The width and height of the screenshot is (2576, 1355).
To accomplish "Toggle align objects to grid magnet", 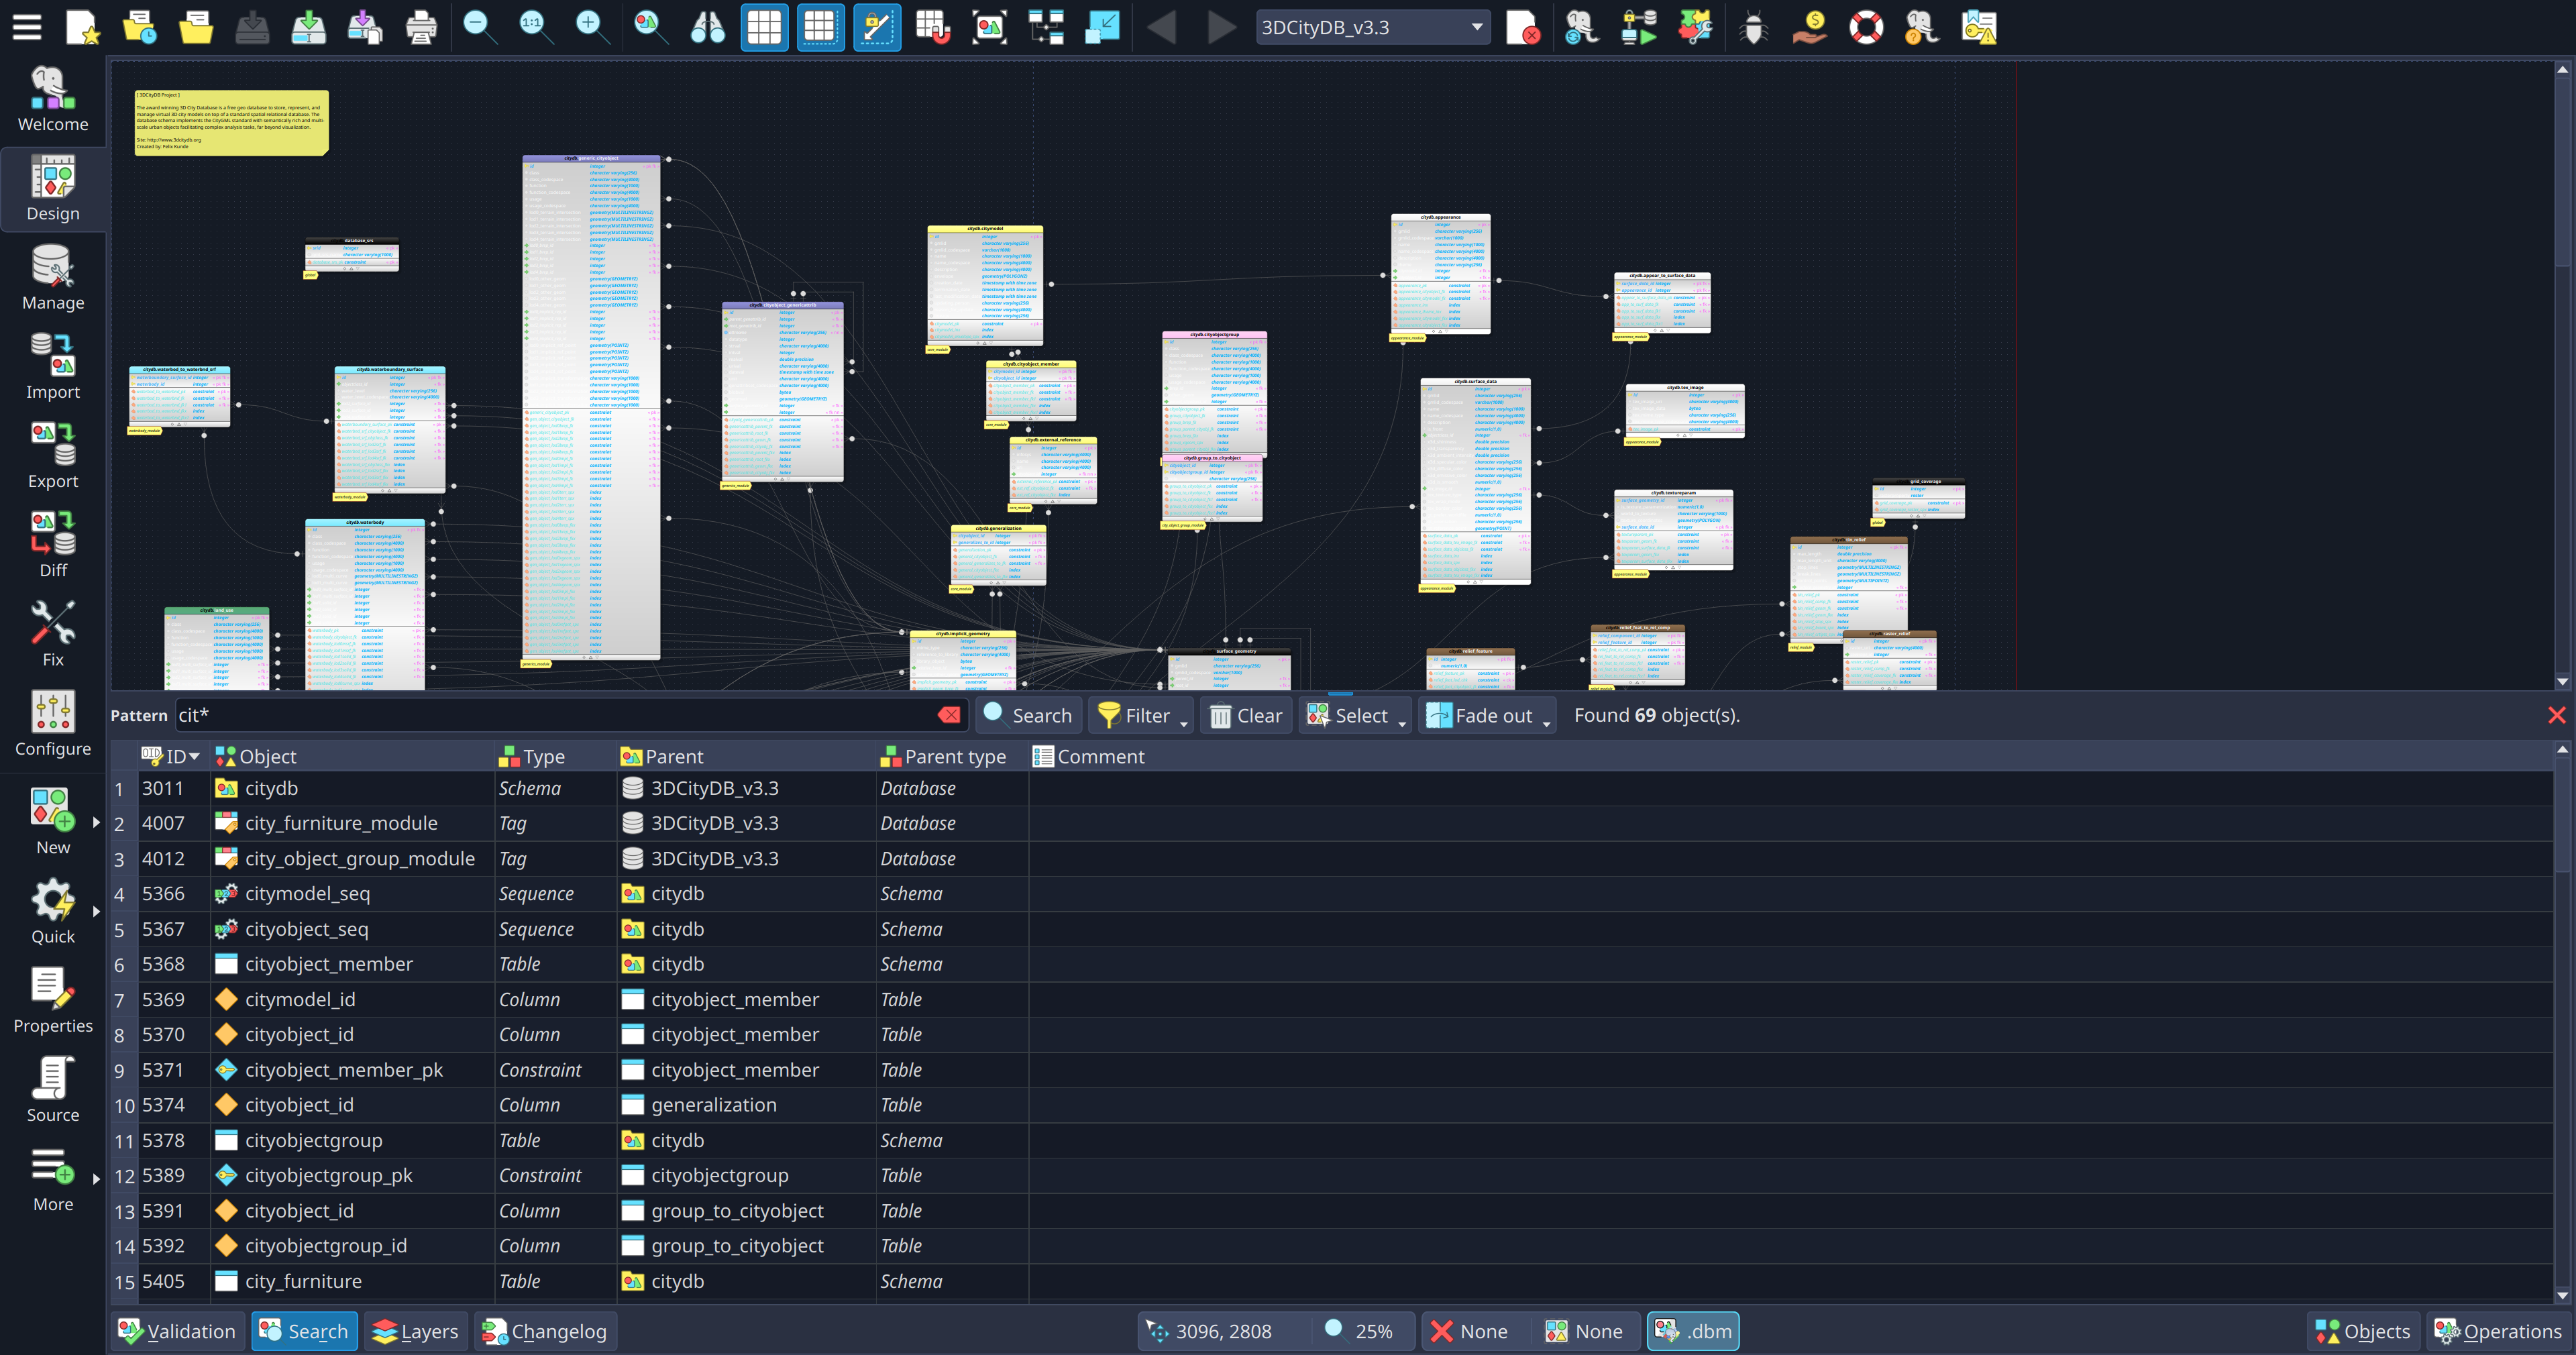I will [x=933, y=27].
